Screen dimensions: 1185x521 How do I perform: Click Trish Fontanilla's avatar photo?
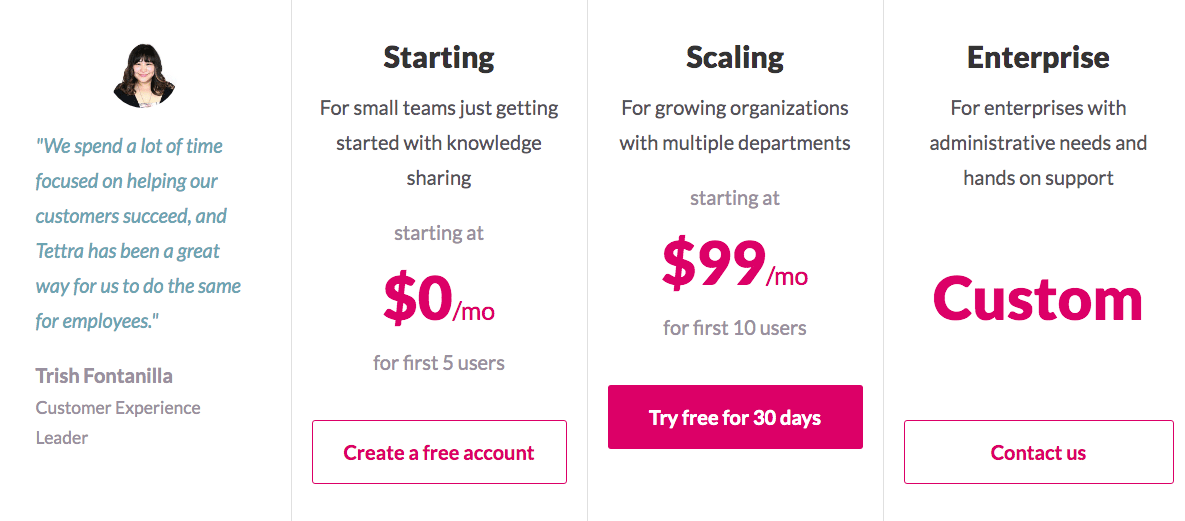coord(144,76)
